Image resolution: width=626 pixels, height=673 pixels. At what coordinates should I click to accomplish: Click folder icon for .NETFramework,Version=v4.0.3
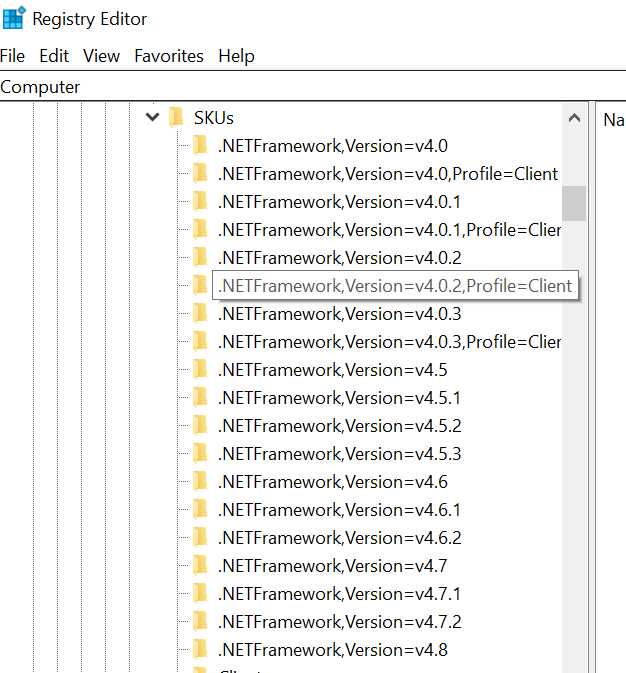point(201,313)
